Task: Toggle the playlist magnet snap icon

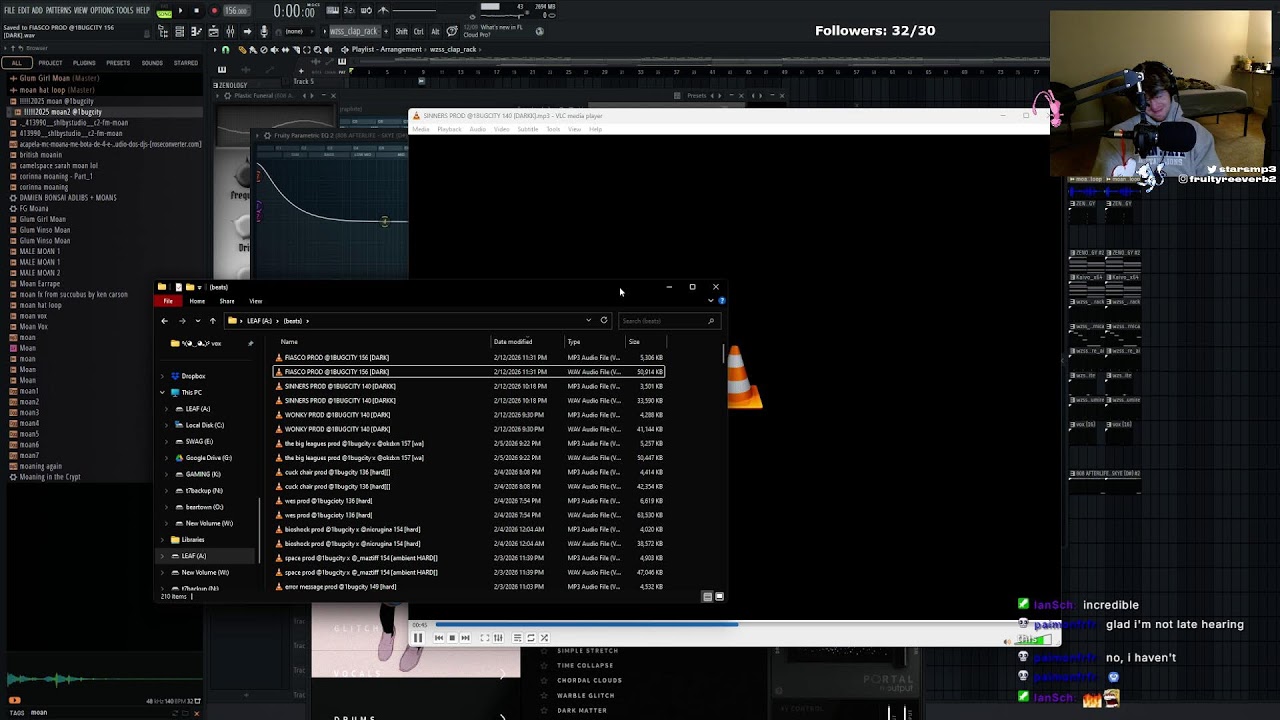Action: pyautogui.click(x=225, y=49)
